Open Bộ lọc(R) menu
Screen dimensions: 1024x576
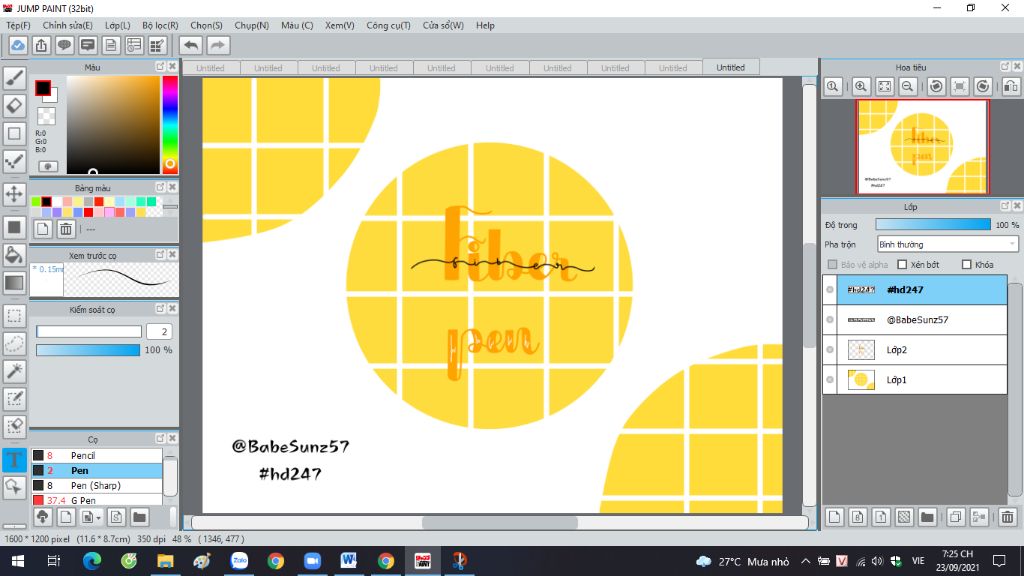160,25
